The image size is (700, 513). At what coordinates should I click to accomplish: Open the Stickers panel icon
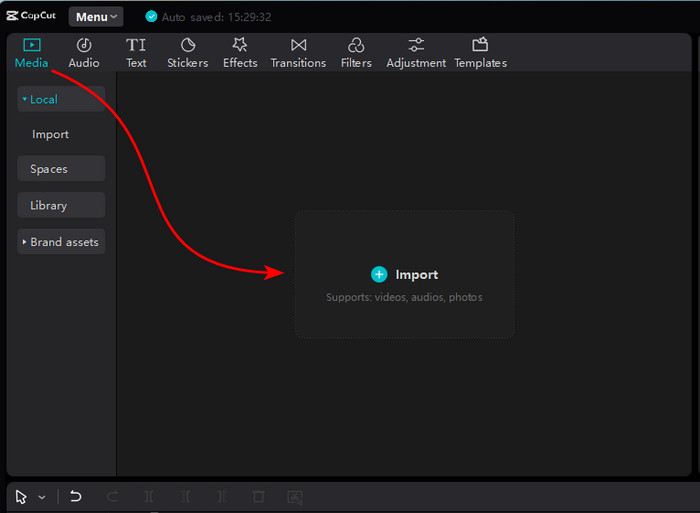[188, 45]
